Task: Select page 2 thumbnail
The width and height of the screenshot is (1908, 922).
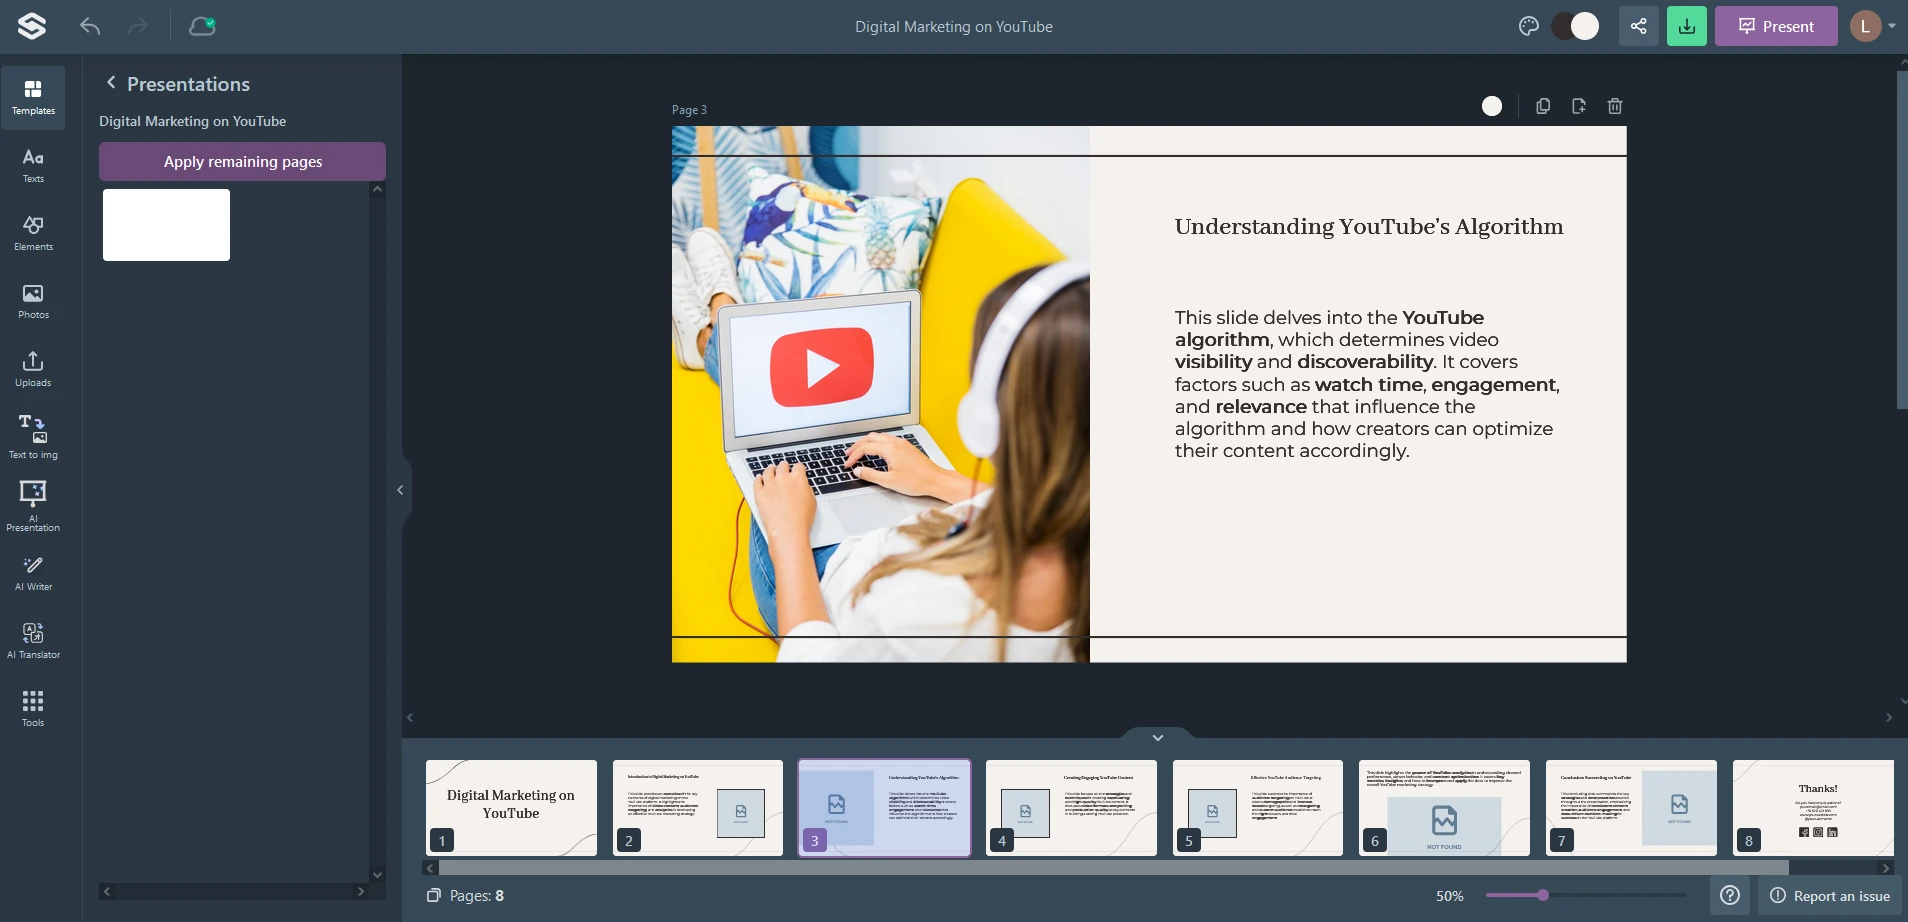Action: [x=698, y=808]
